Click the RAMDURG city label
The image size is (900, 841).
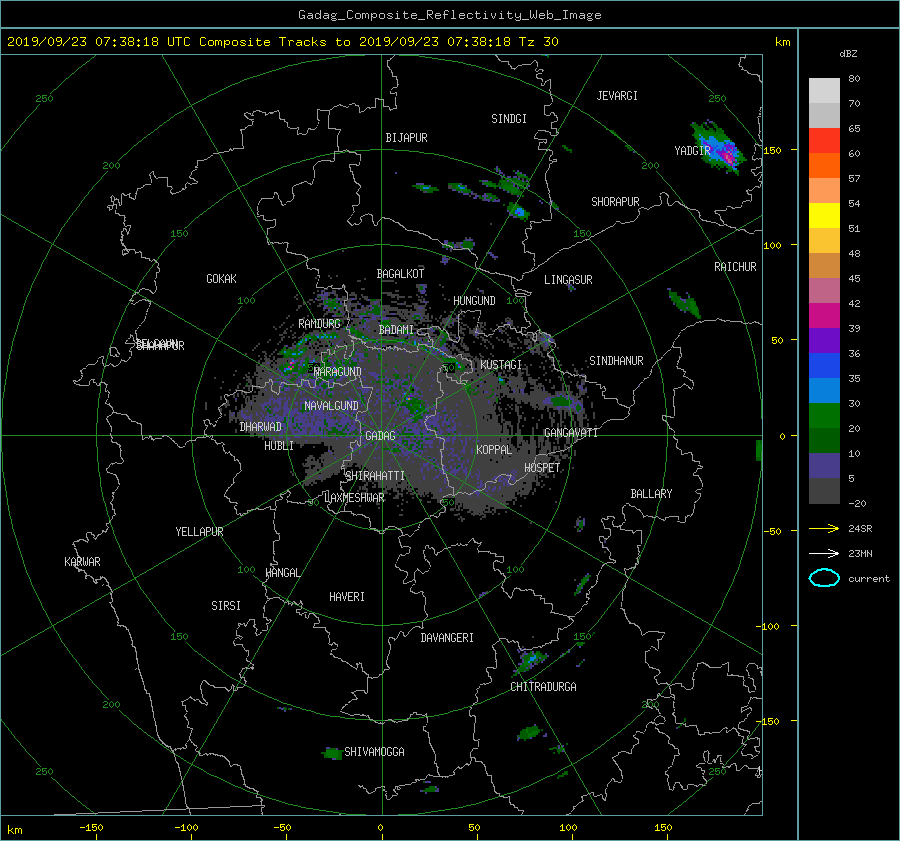pos(319,324)
